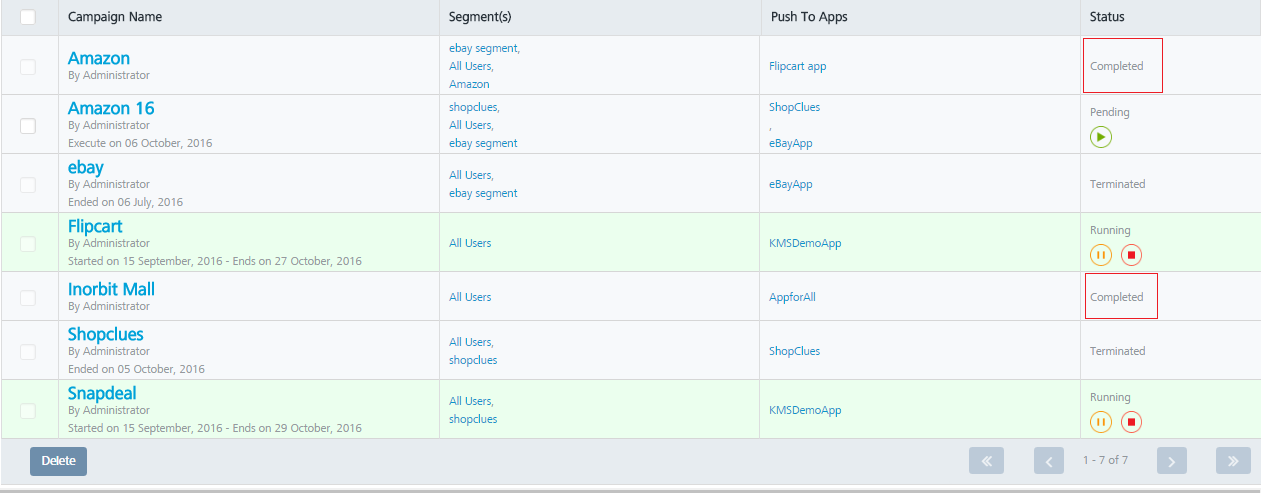Stop the running Flipcart campaign

pos(1131,255)
